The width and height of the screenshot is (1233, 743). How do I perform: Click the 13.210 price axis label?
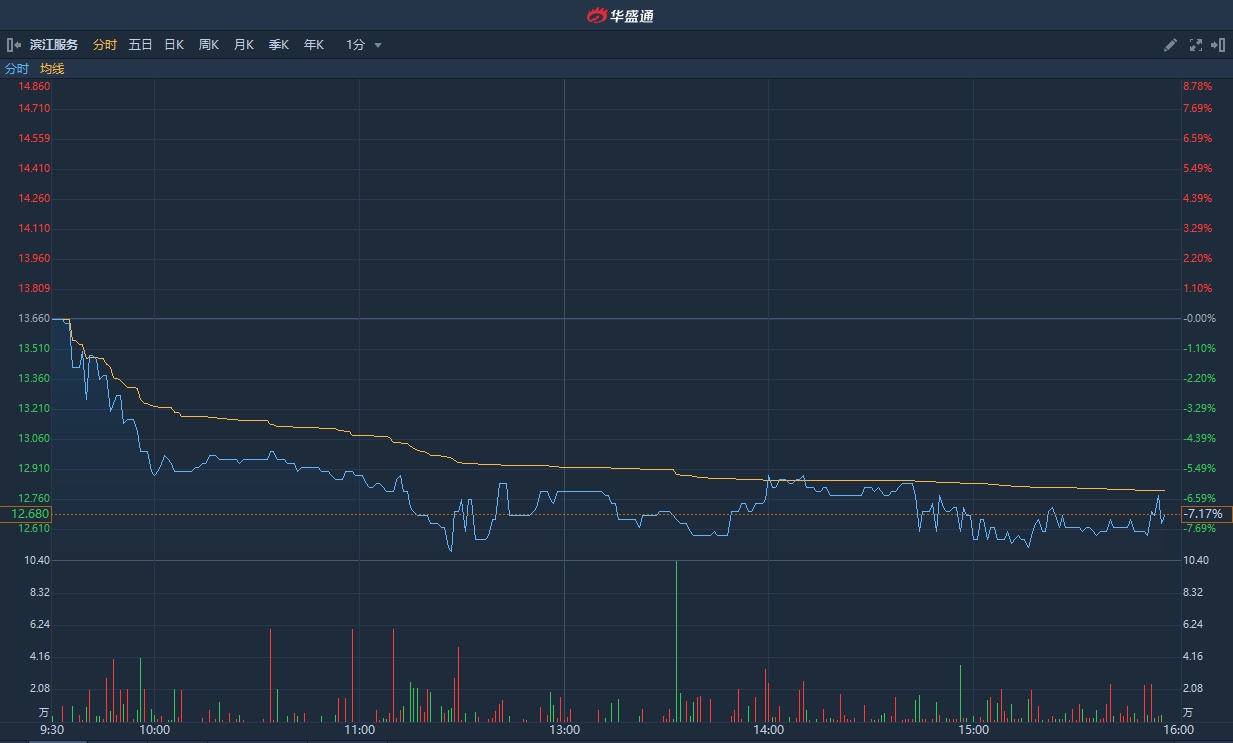(x=34, y=408)
